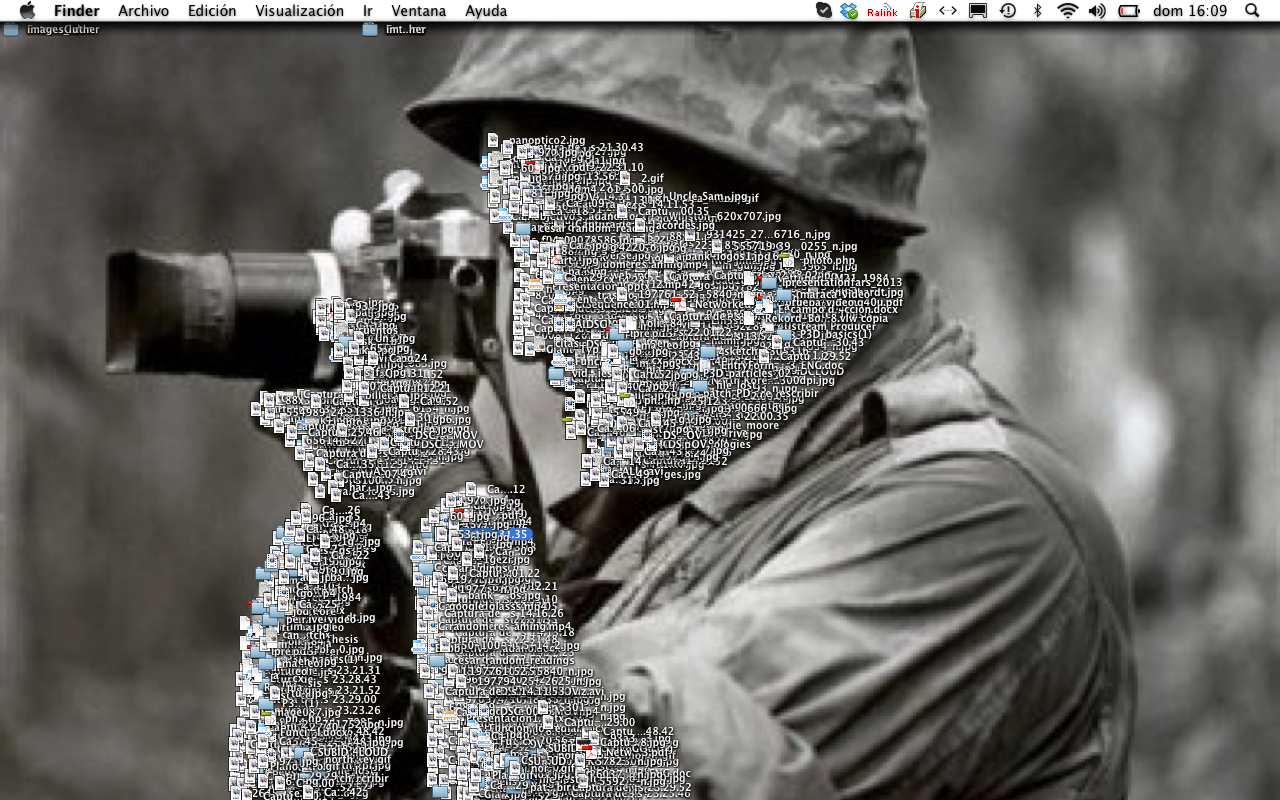
Task: Open the Ayuda menu
Action: (x=486, y=11)
